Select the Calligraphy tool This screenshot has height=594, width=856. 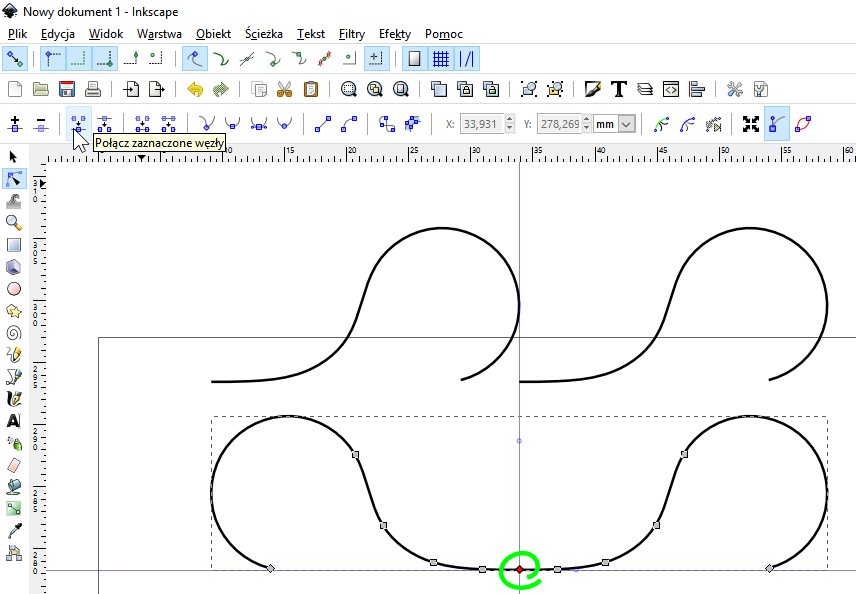click(x=14, y=399)
